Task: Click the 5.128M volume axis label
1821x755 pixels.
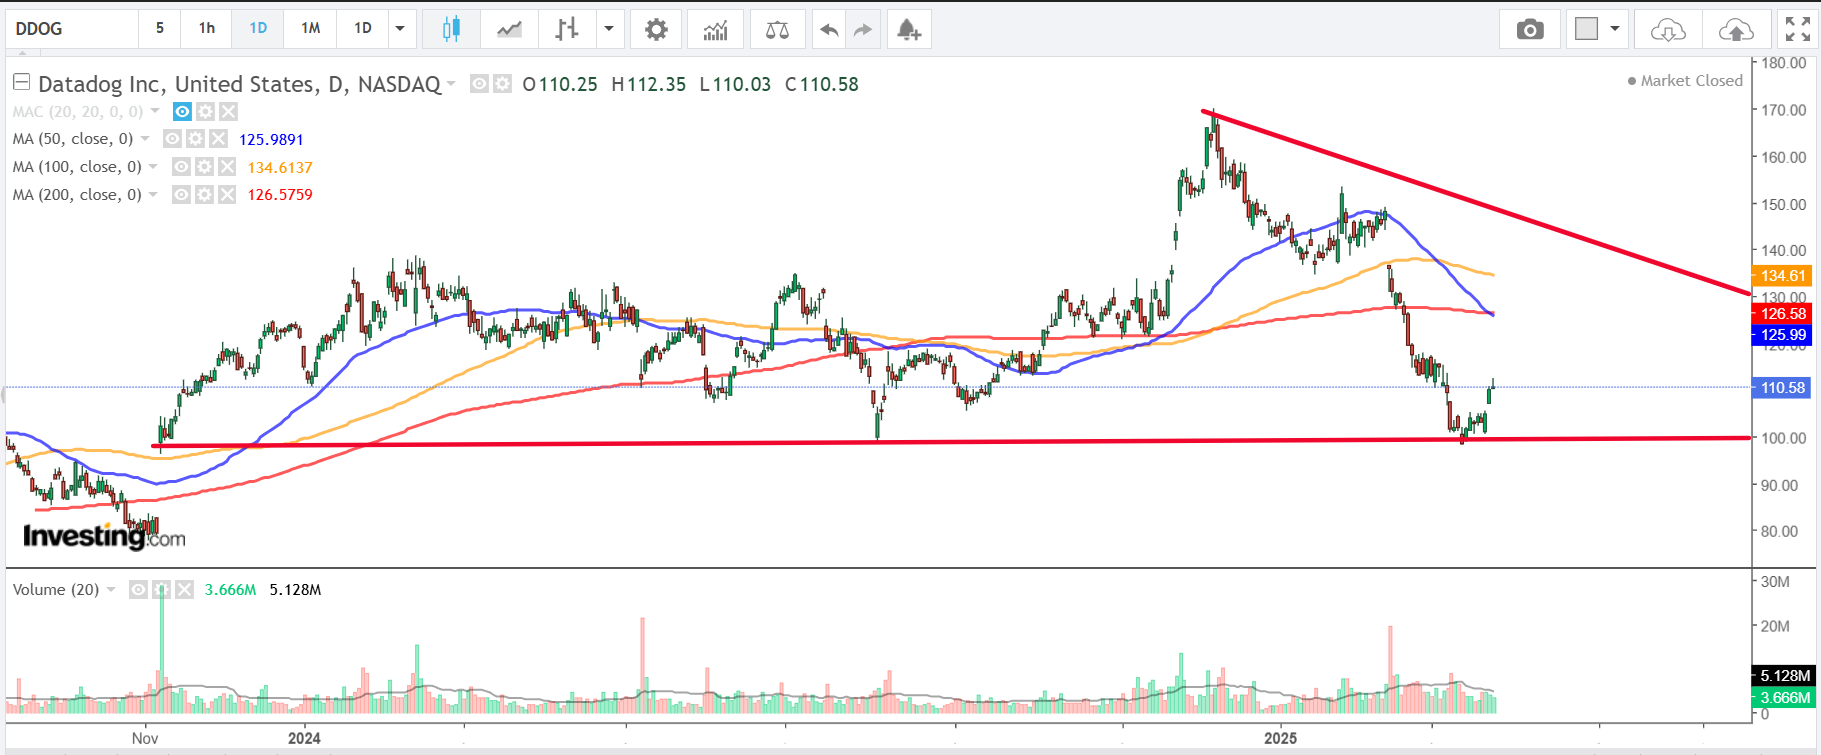Action: click(x=1782, y=676)
